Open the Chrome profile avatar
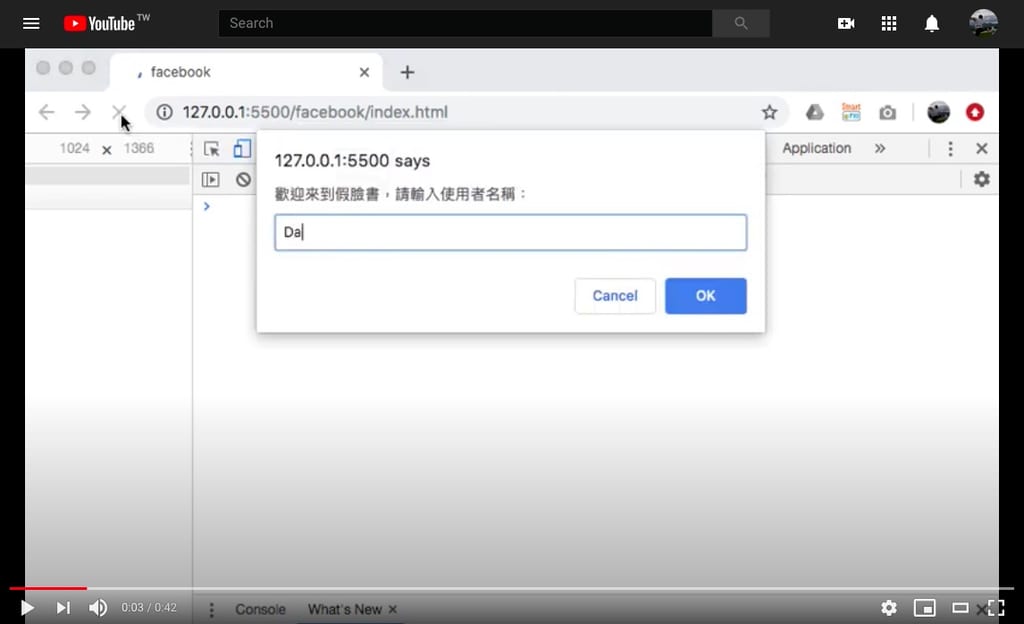 pos(938,112)
